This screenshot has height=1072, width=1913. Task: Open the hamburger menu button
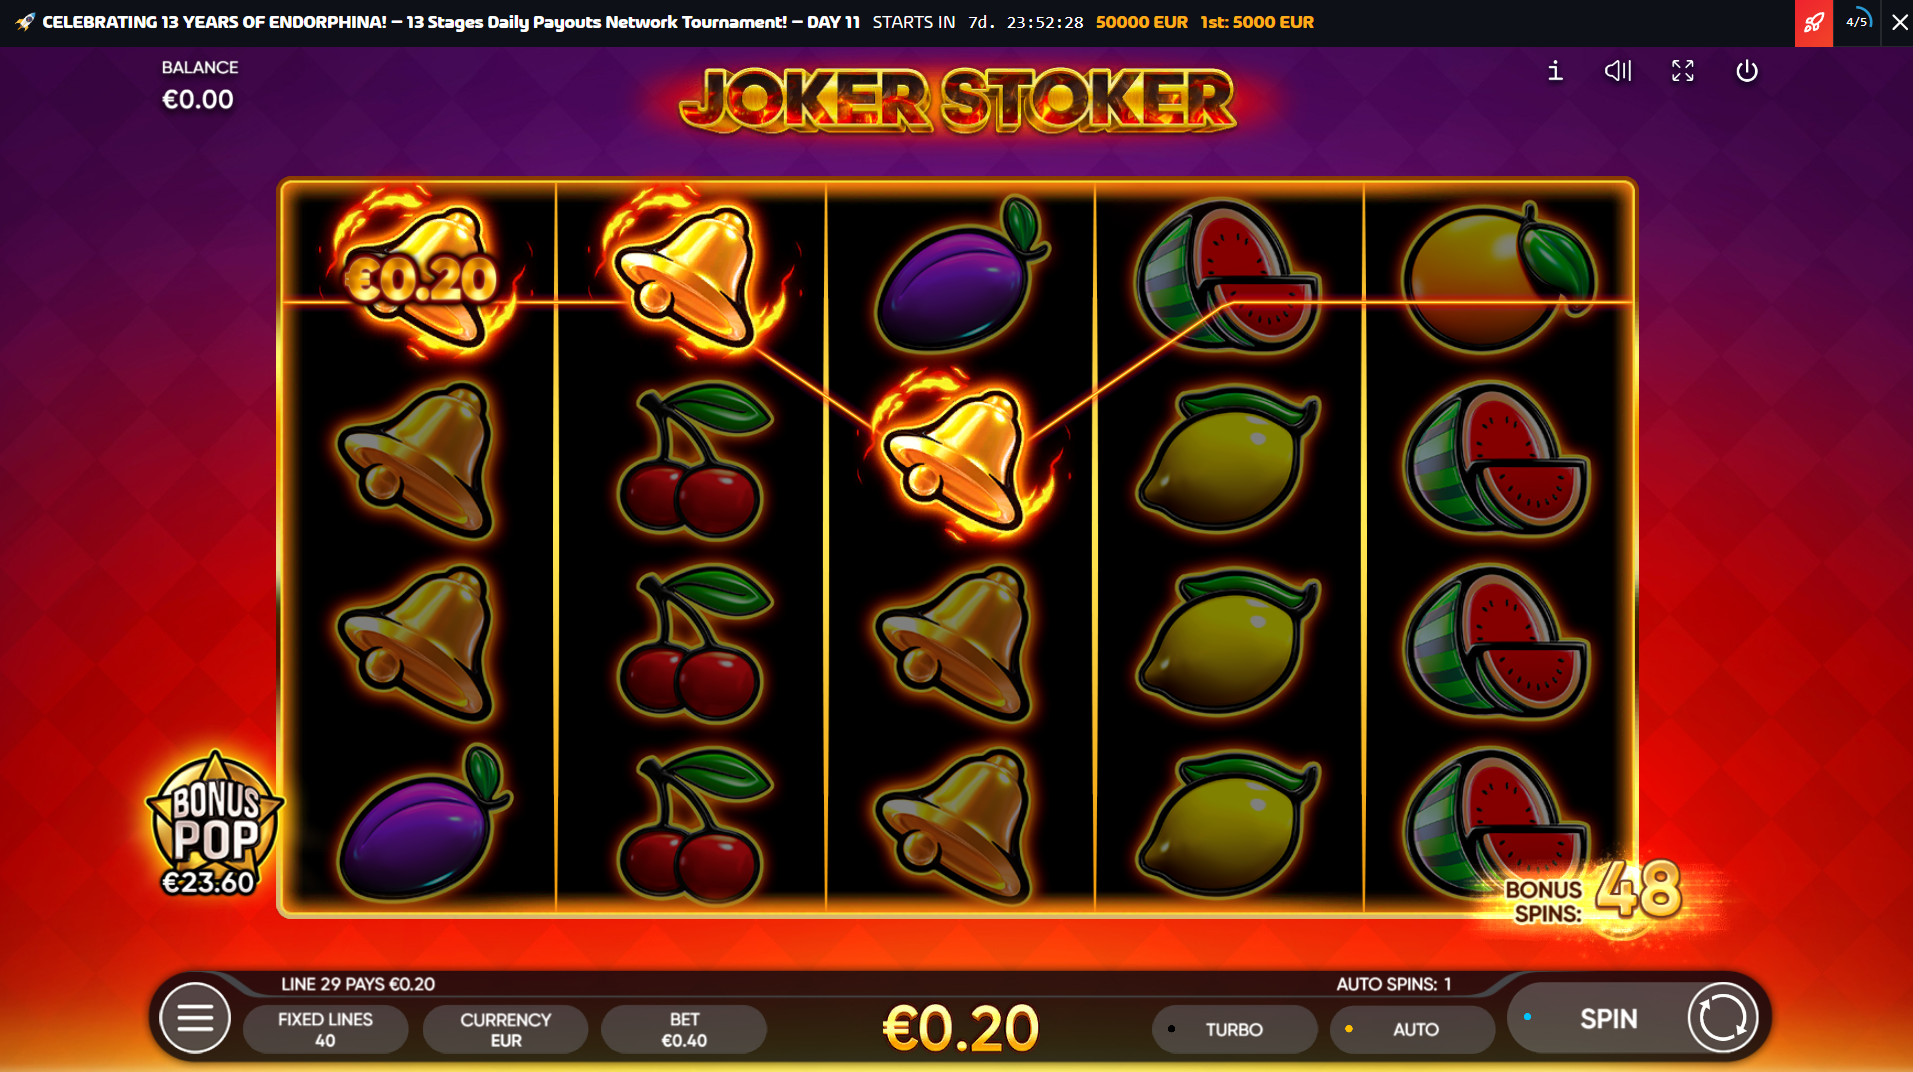195,1019
